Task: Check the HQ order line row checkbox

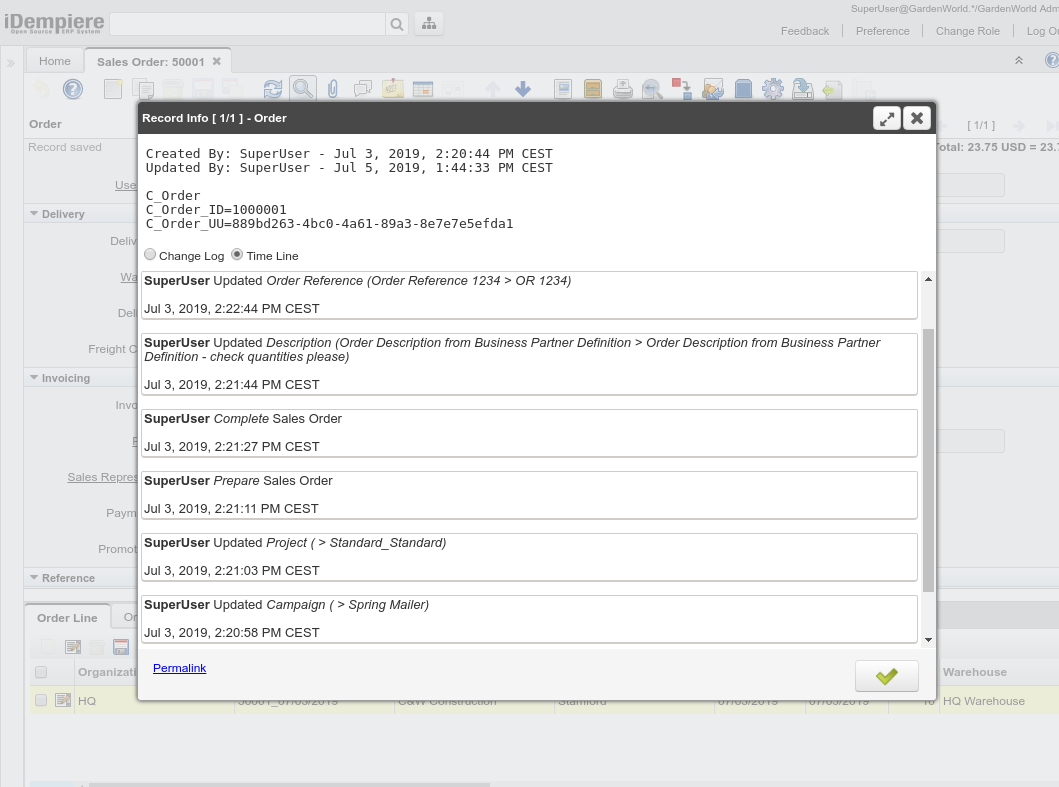Action: [40, 700]
